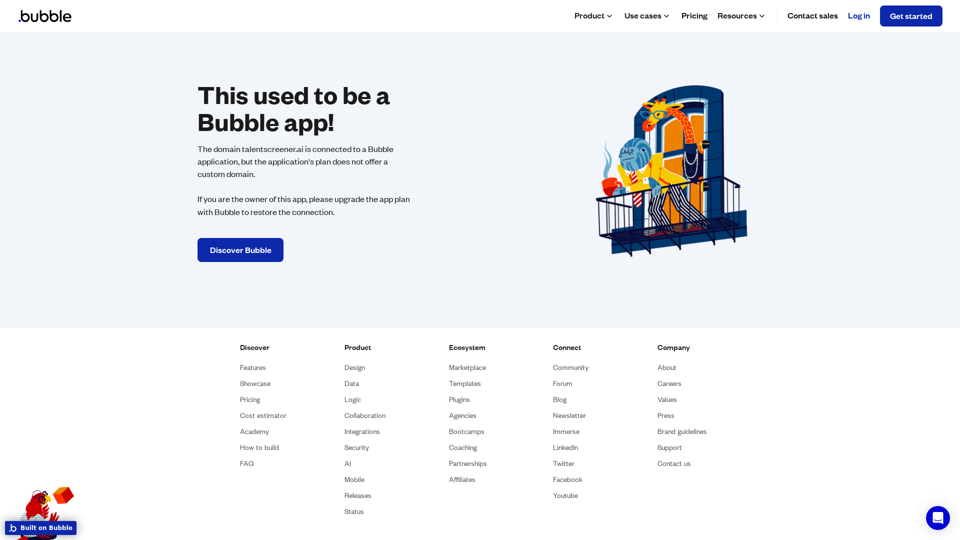The height and width of the screenshot is (540, 960).
Task: Open the How to build link
Action: point(259,447)
